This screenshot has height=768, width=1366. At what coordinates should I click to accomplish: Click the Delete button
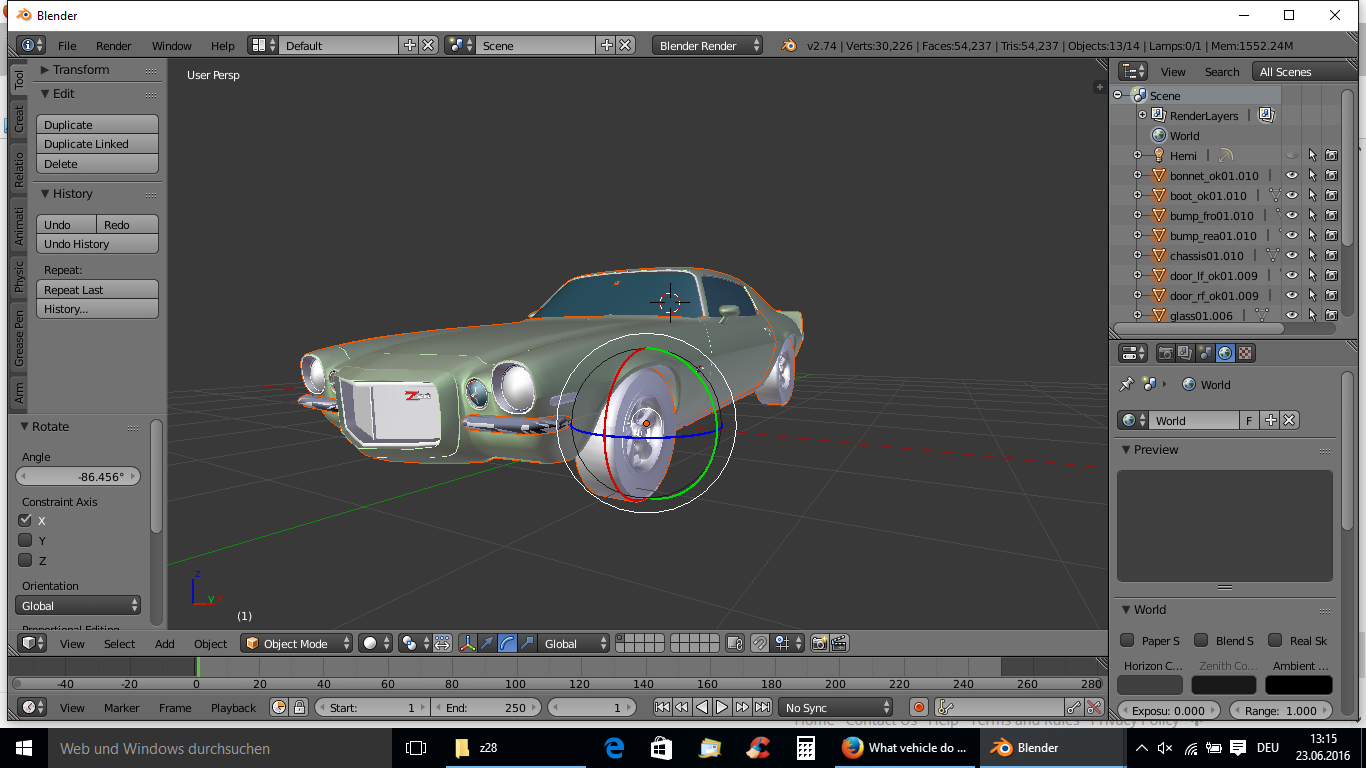tap(97, 164)
